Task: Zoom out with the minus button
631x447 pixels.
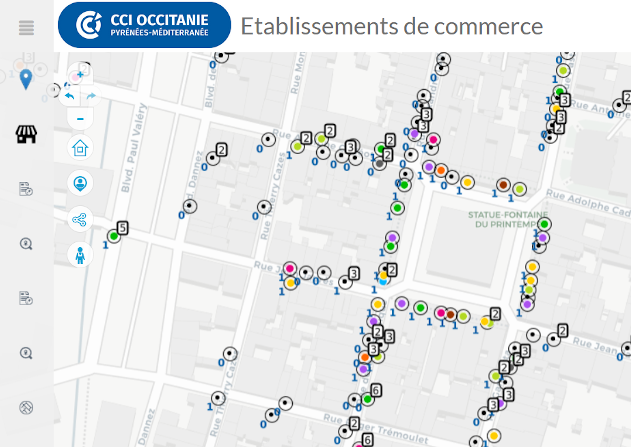Action: 80,118
